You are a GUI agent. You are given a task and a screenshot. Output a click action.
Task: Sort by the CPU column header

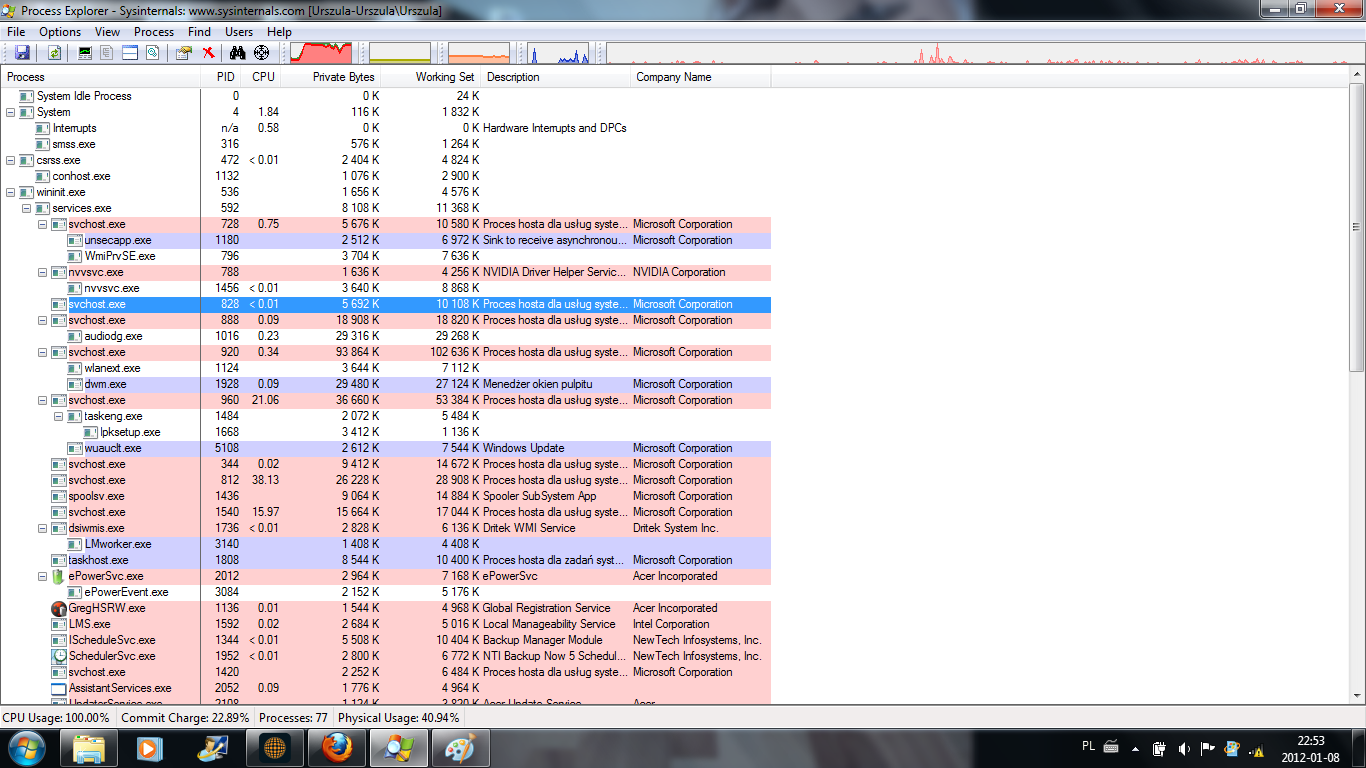(262, 77)
